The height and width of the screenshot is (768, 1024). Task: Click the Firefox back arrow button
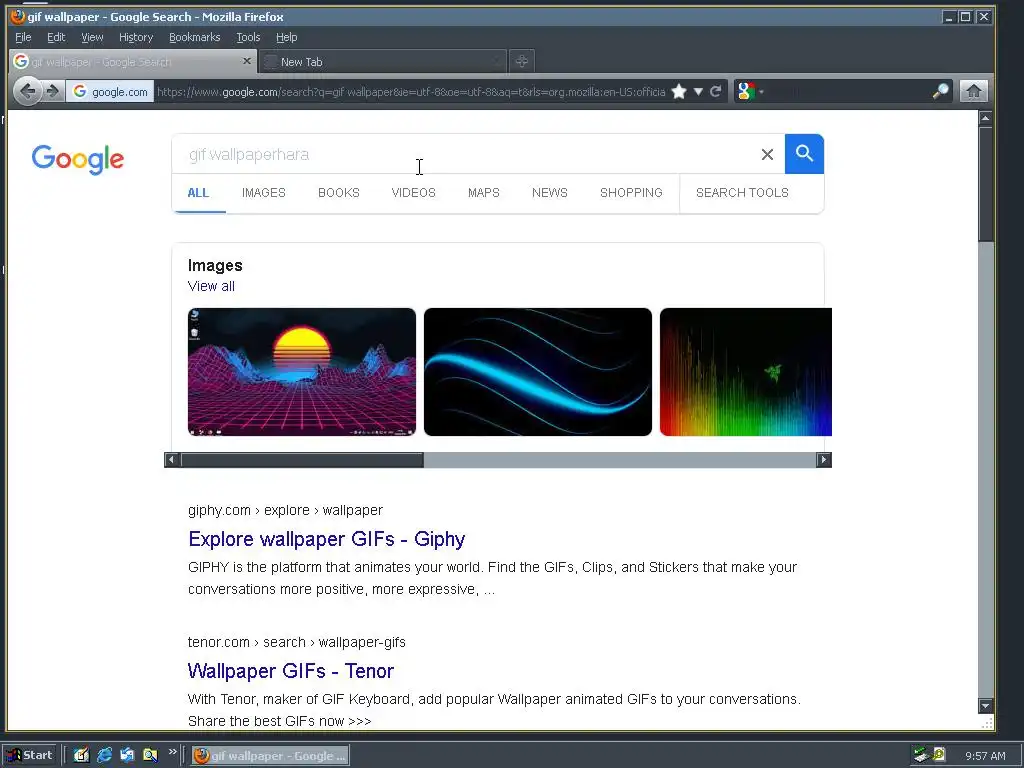coord(27,91)
